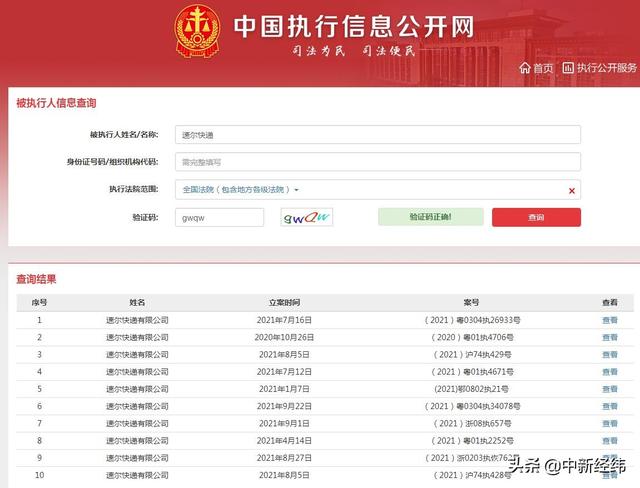The height and width of the screenshot is (488, 640).
Task: Click 查看 link for row 8
Action: tap(610, 441)
